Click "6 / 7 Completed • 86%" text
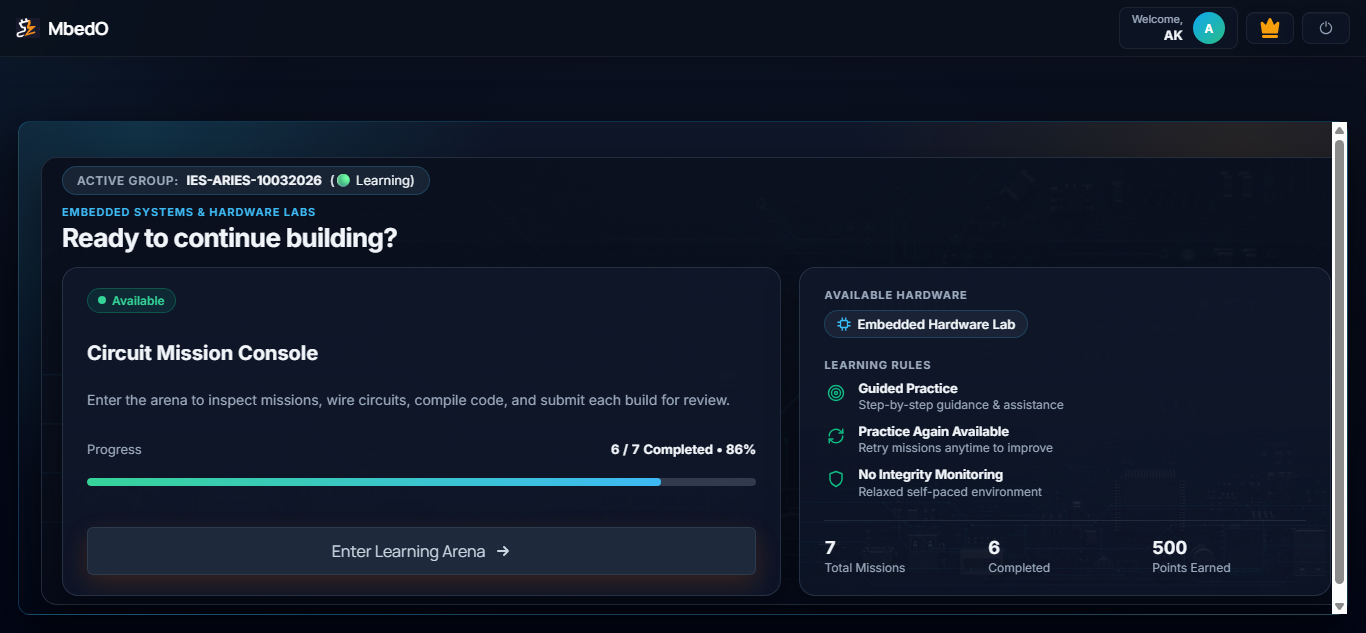 tap(683, 449)
